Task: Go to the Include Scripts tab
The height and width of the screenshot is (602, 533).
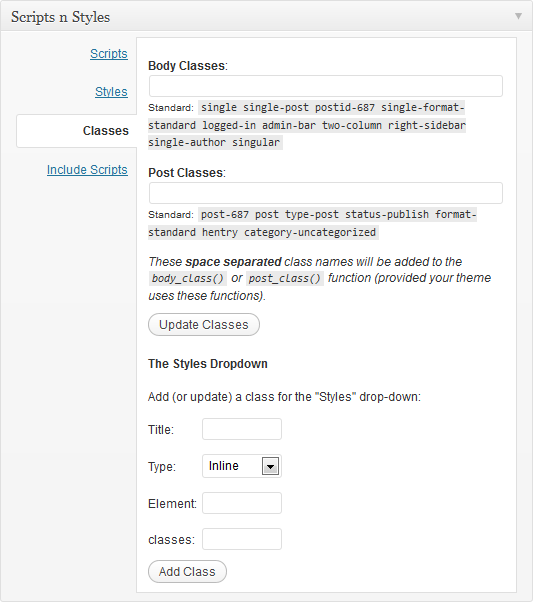Action: [x=87, y=170]
